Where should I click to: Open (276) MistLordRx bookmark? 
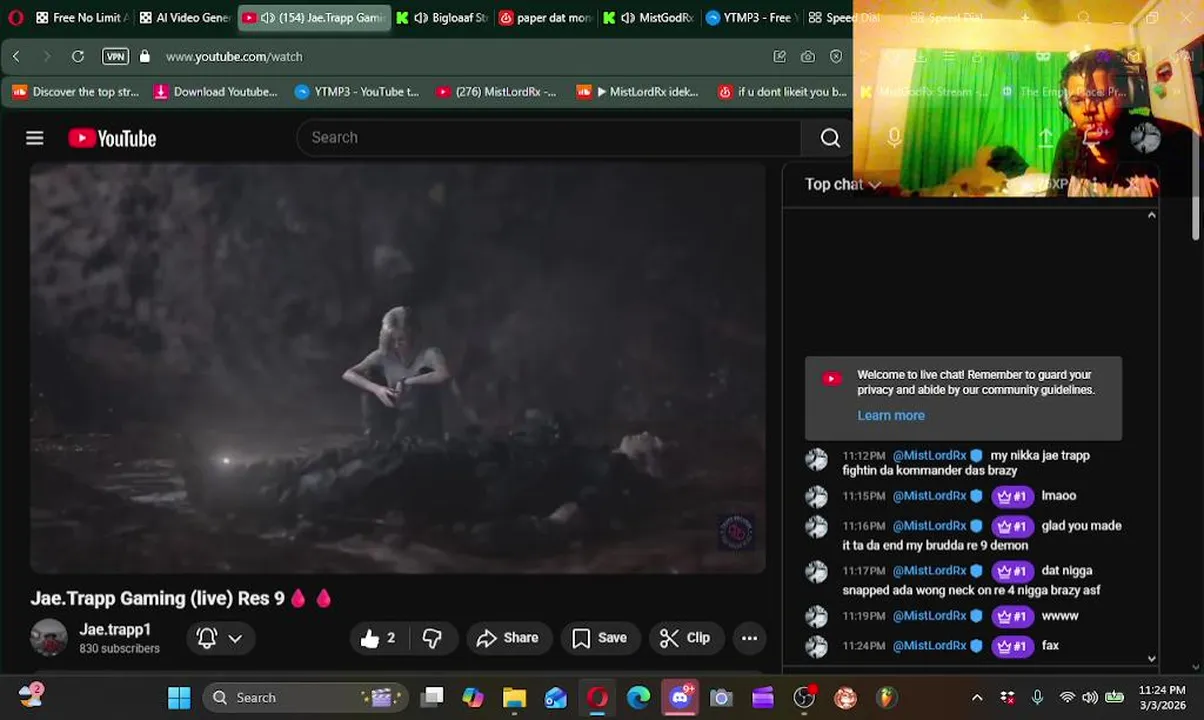coord(497,92)
